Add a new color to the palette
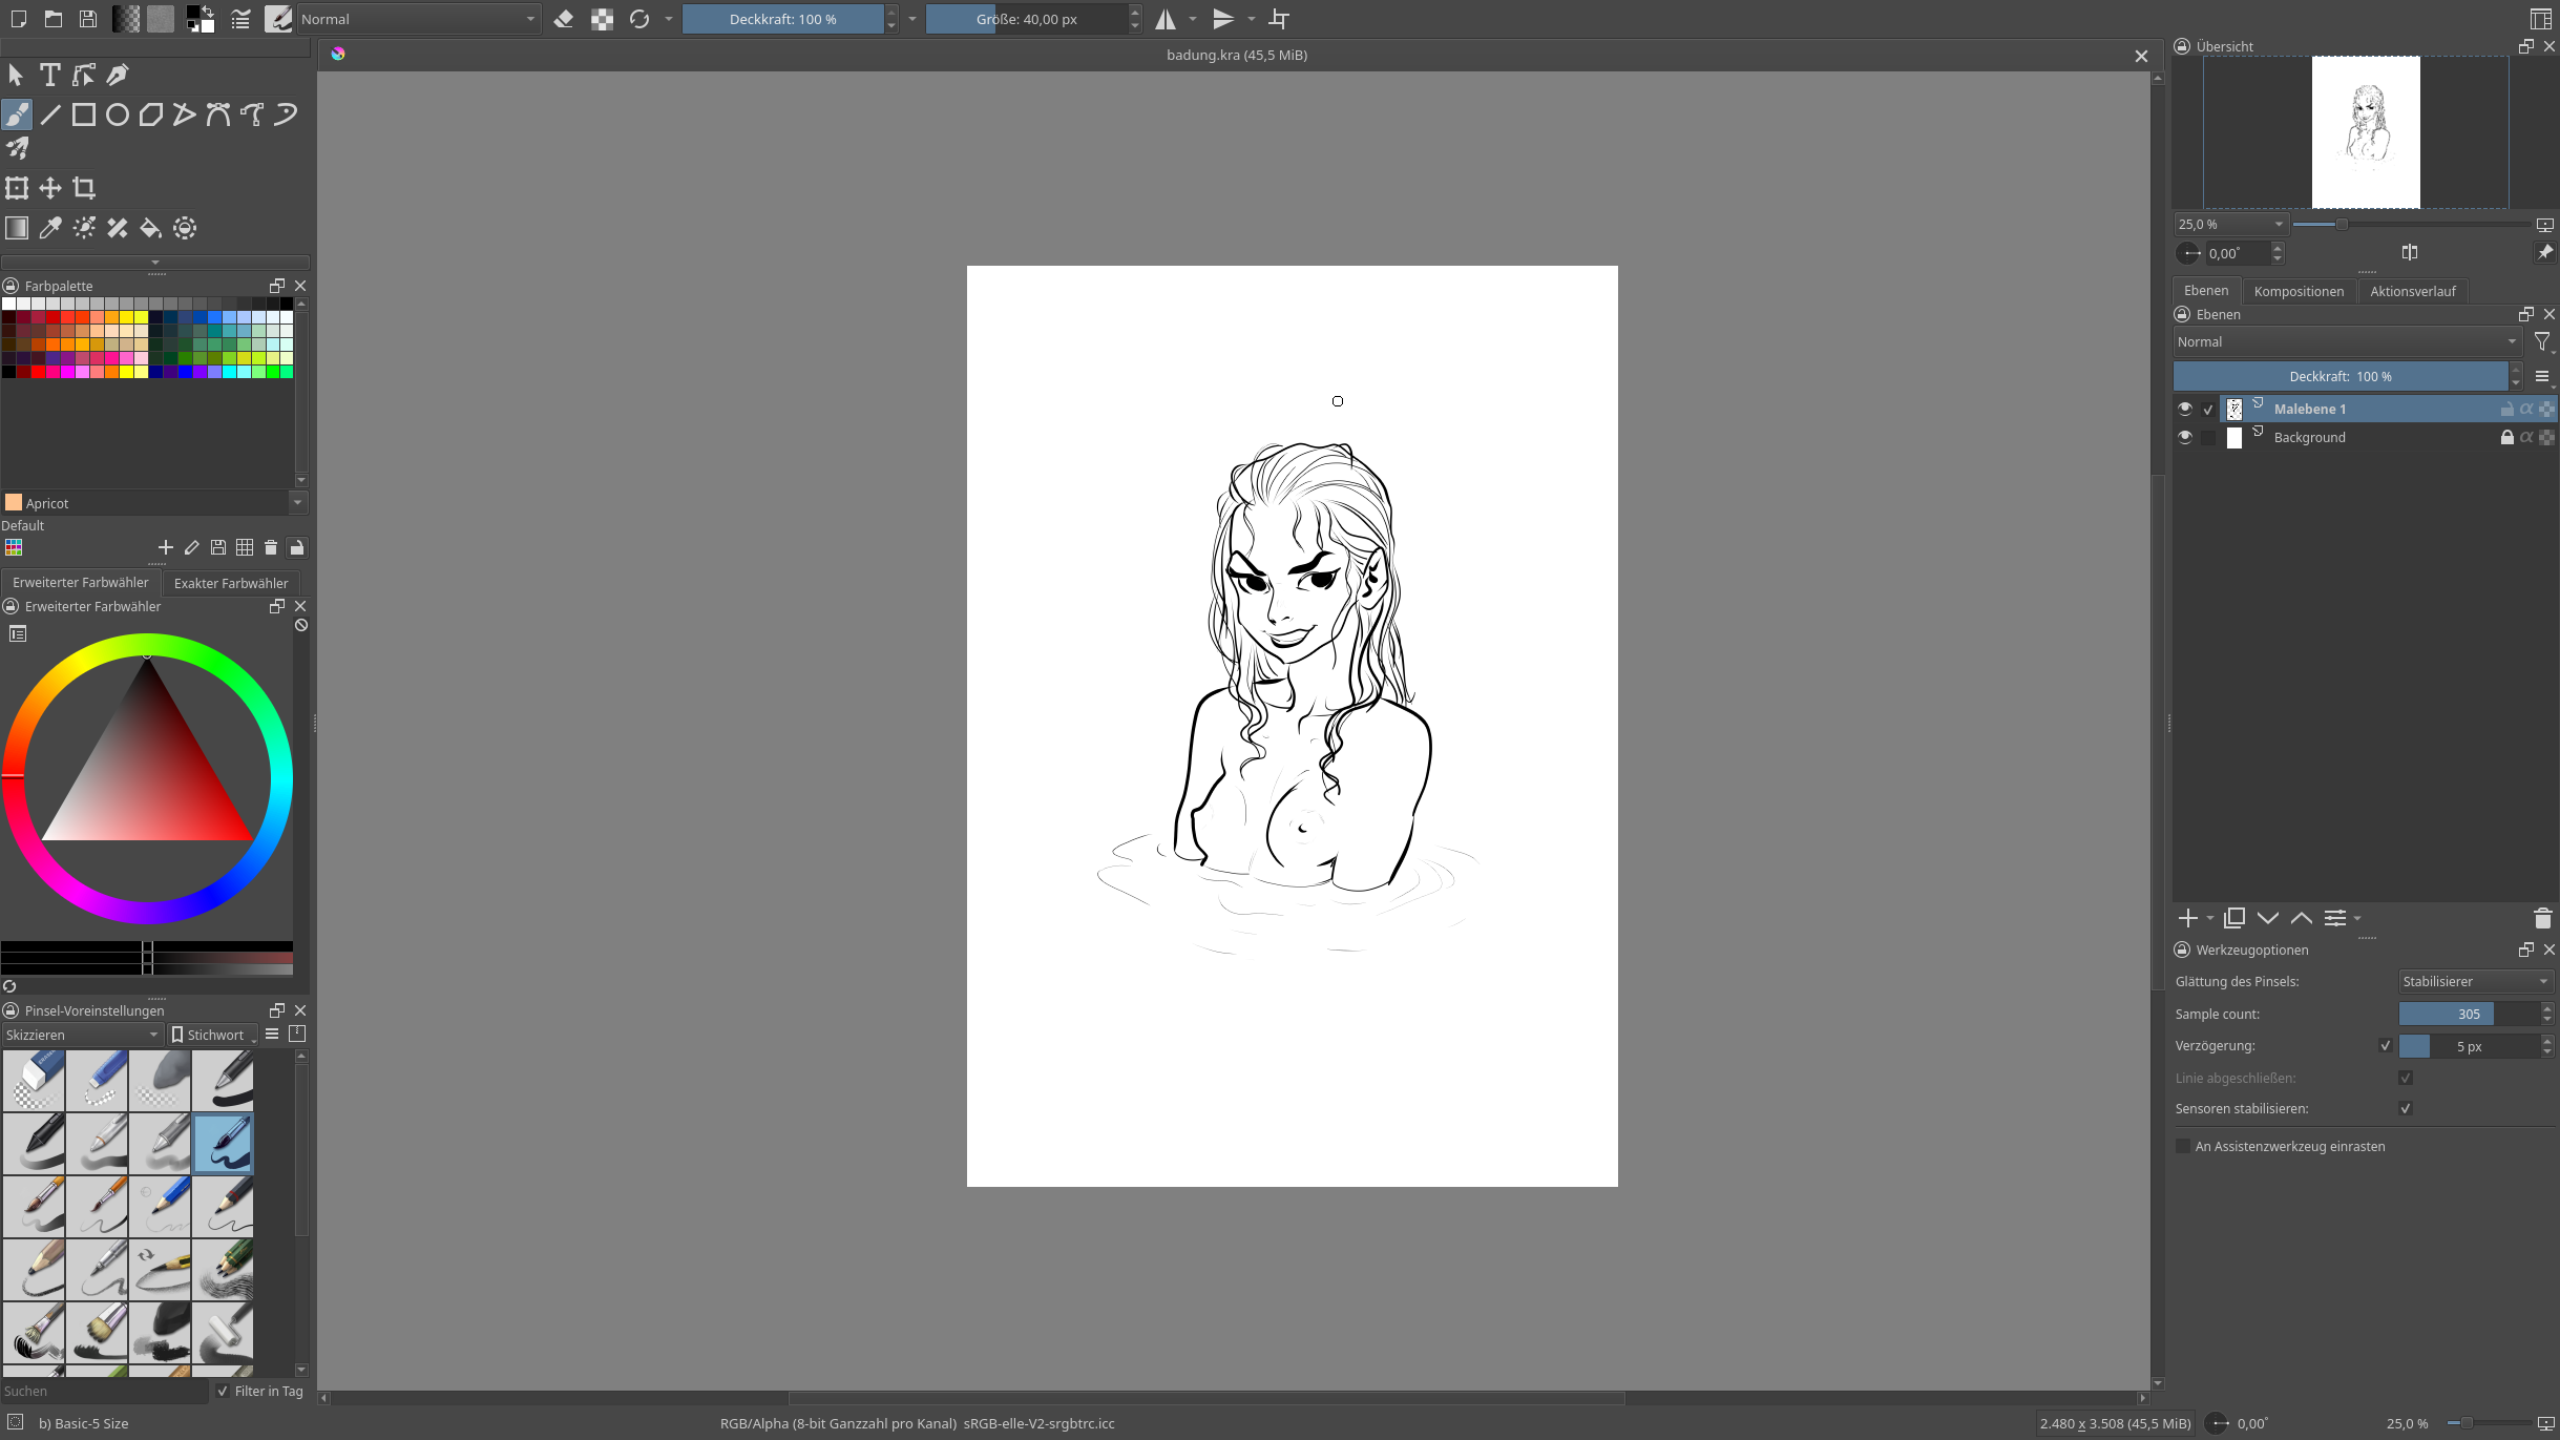 pos(165,547)
